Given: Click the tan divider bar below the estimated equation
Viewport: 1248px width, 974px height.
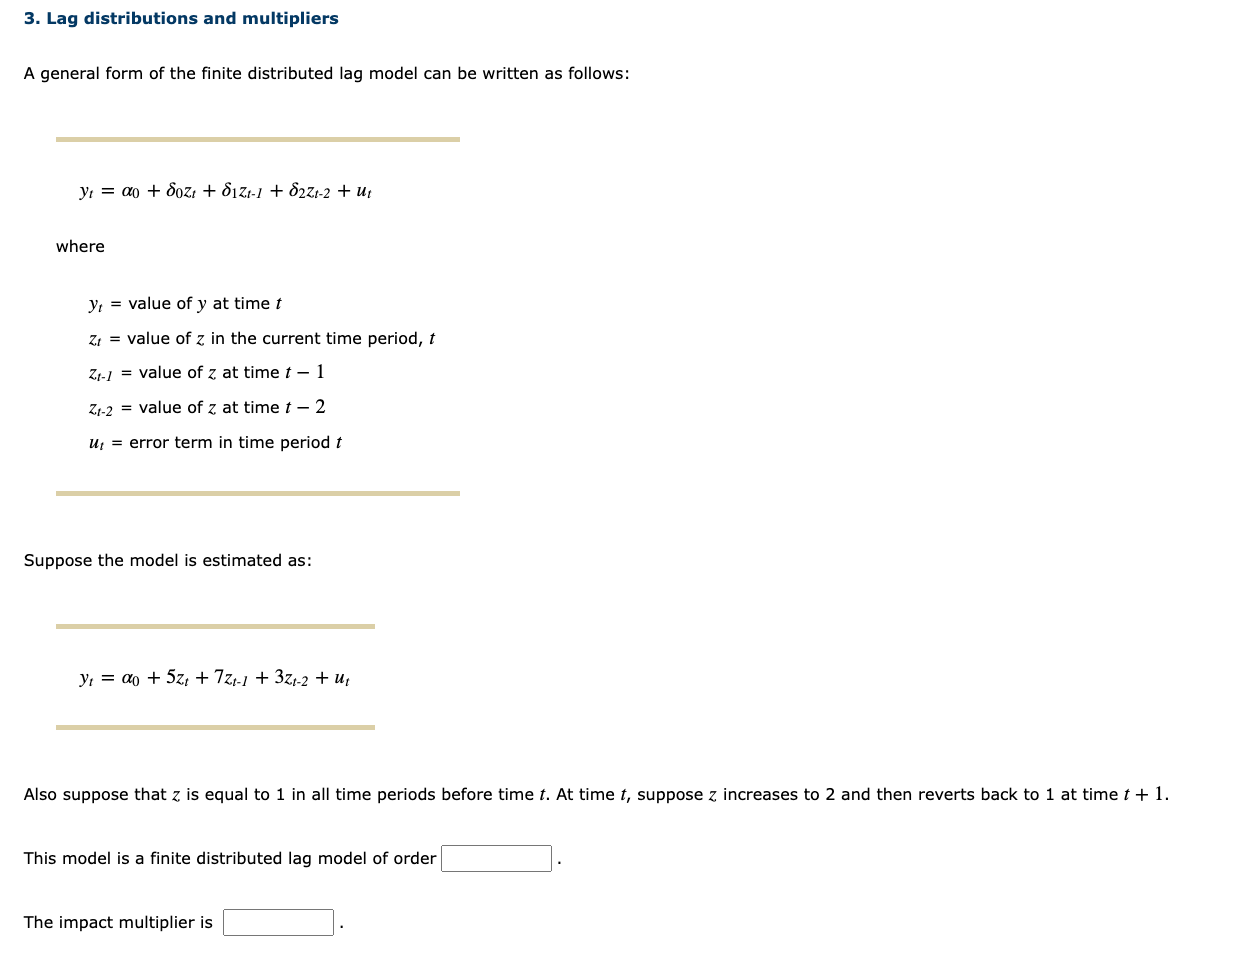Looking at the screenshot, I should pos(216,727).
